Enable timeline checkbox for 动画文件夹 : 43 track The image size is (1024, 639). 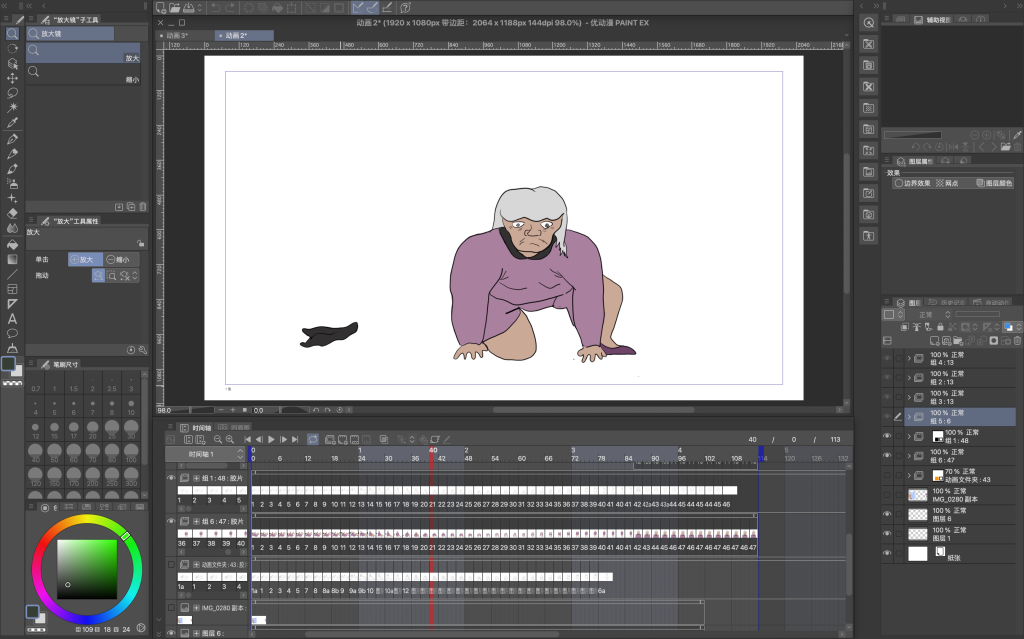(x=171, y=565)
